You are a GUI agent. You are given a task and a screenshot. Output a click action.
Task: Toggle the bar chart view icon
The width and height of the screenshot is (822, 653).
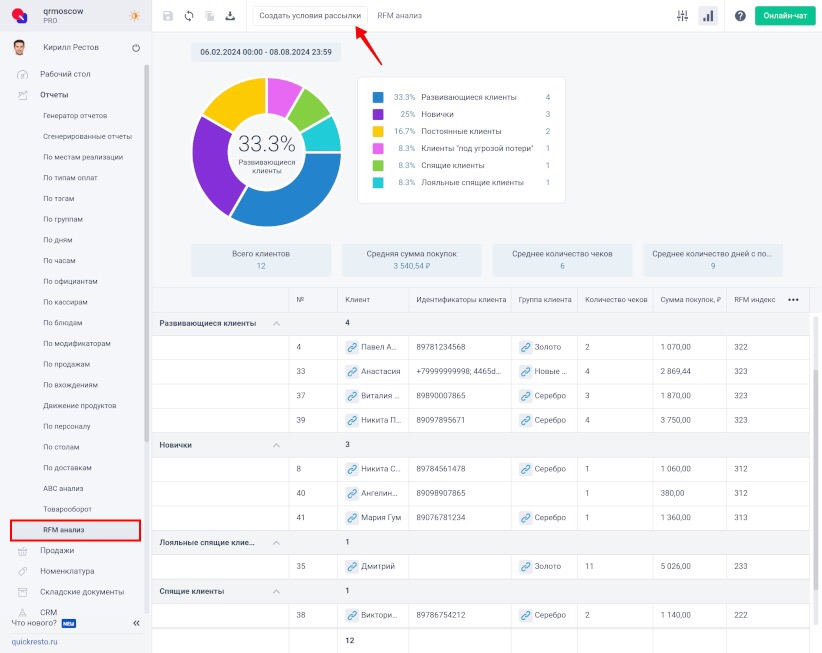[708, 16]
